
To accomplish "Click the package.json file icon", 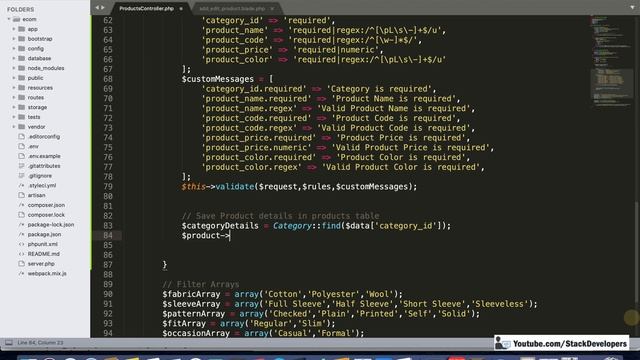I will pyautogui.click(x=22, y=234).
